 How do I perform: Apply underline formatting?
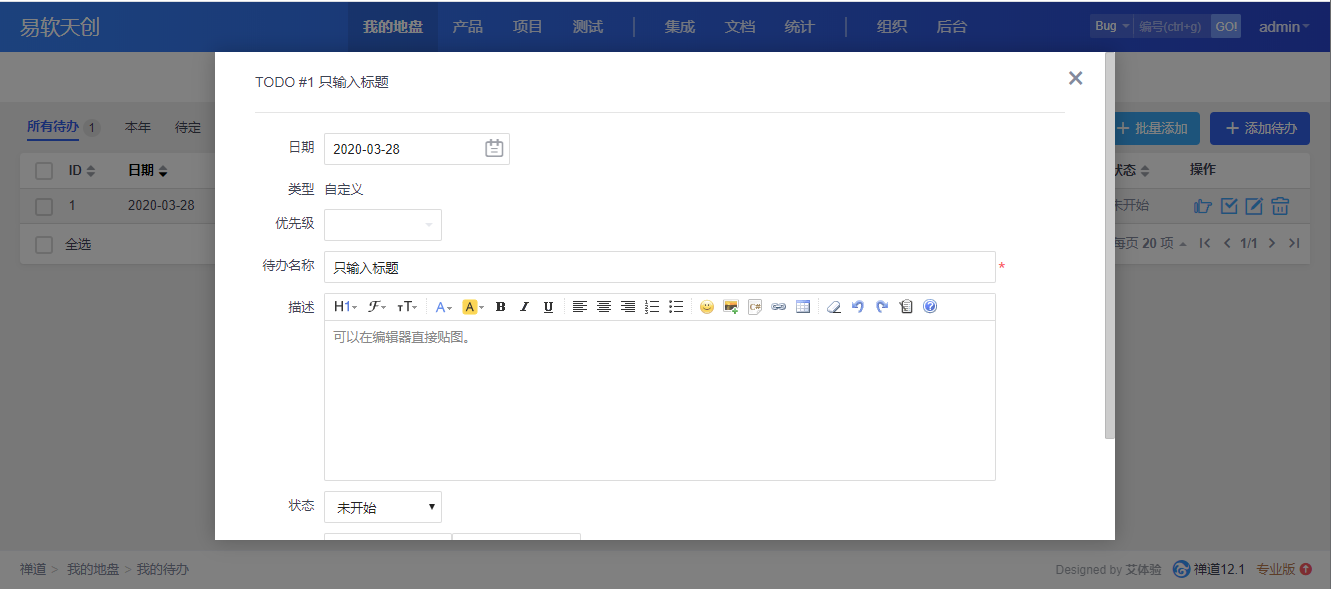coord(548,307)
